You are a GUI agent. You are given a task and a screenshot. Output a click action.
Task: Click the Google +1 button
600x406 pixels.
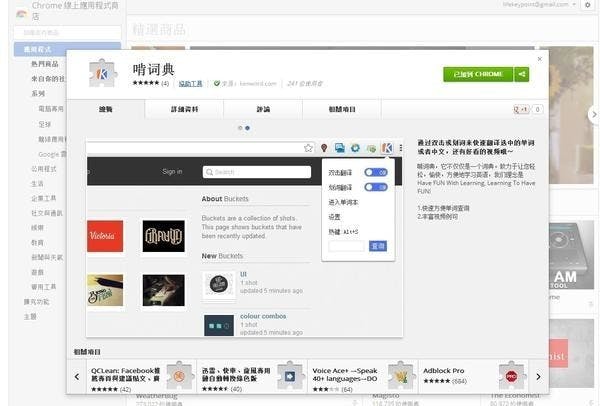[x=521, y=109]
